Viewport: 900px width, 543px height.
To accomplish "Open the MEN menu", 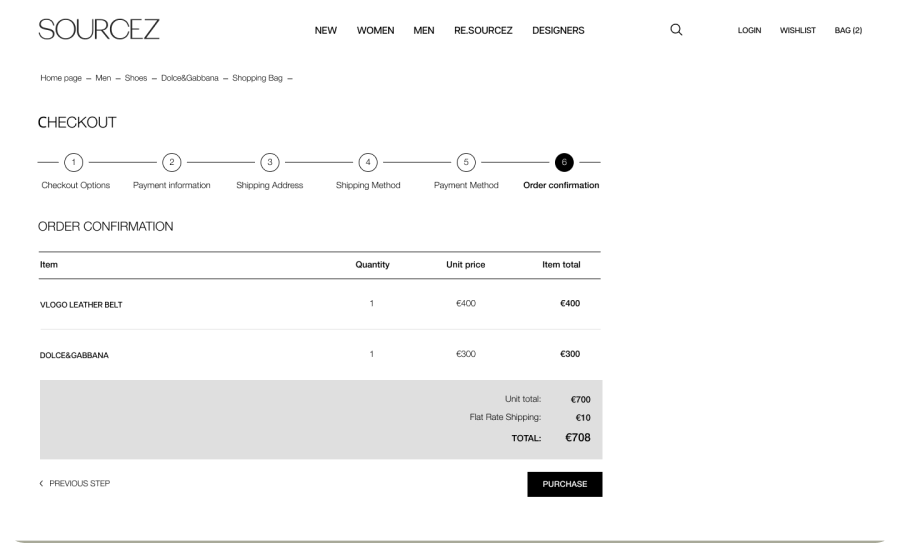I will coord(424,30).
